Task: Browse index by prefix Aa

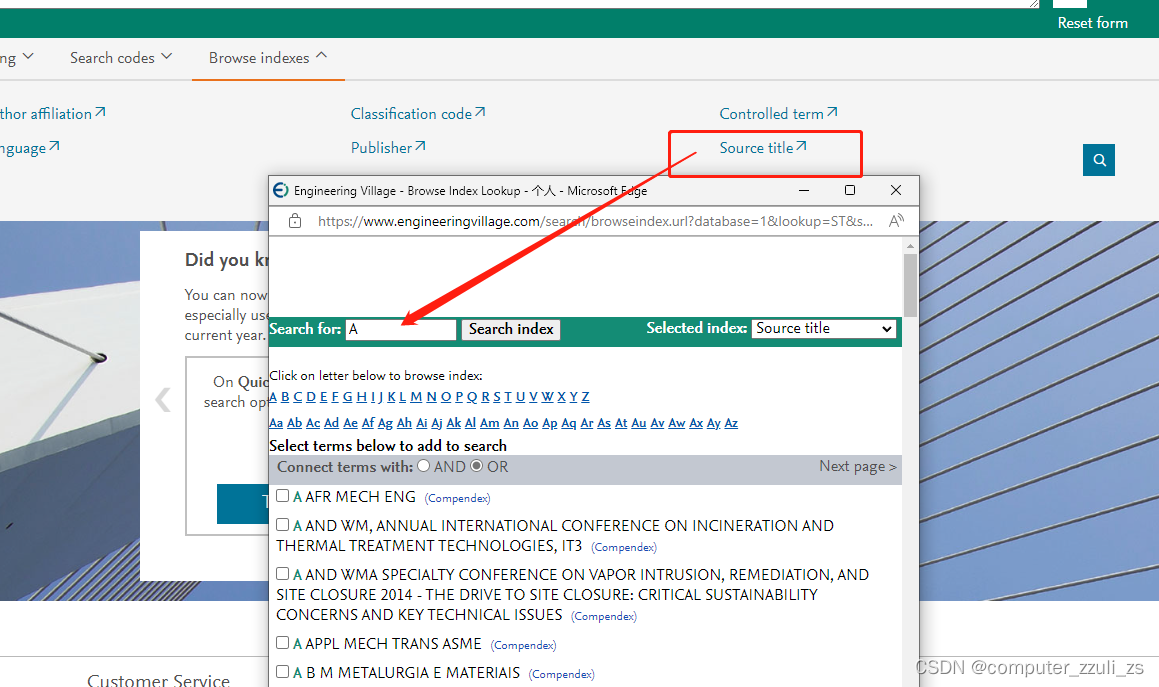Action: [x=276, y=423]
